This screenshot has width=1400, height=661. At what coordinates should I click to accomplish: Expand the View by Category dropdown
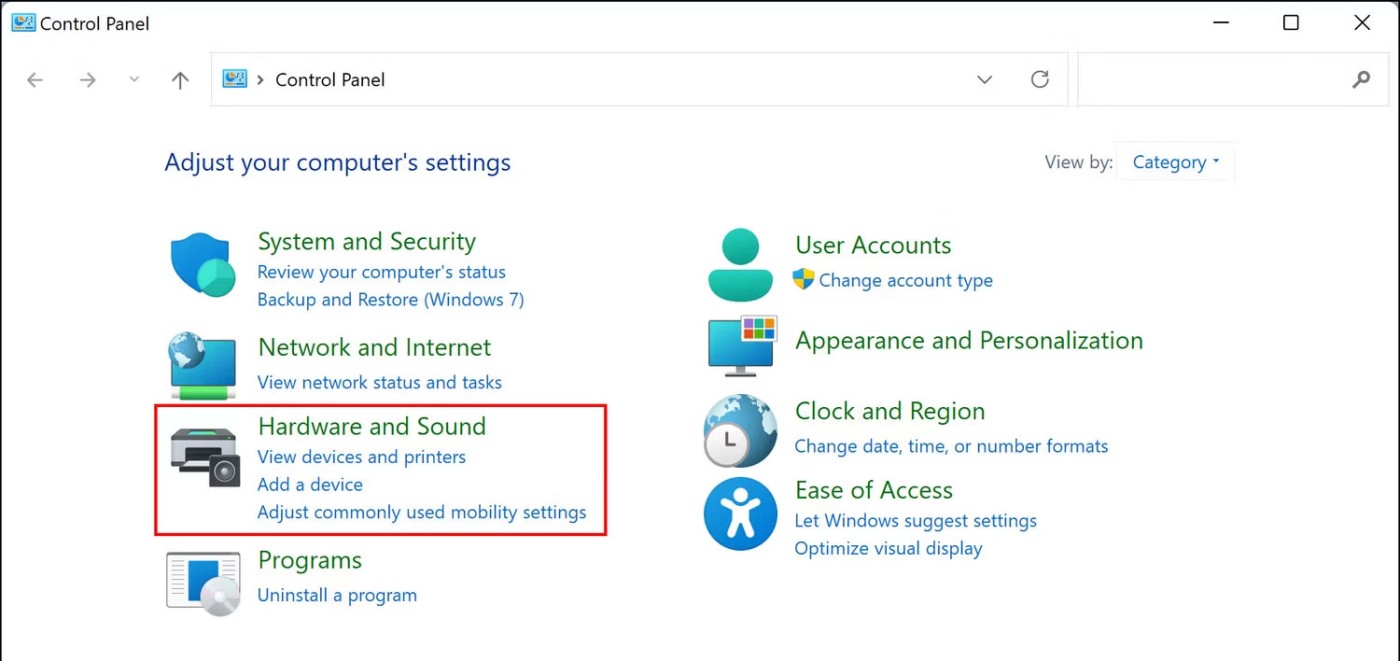(x=1175, y=162)
